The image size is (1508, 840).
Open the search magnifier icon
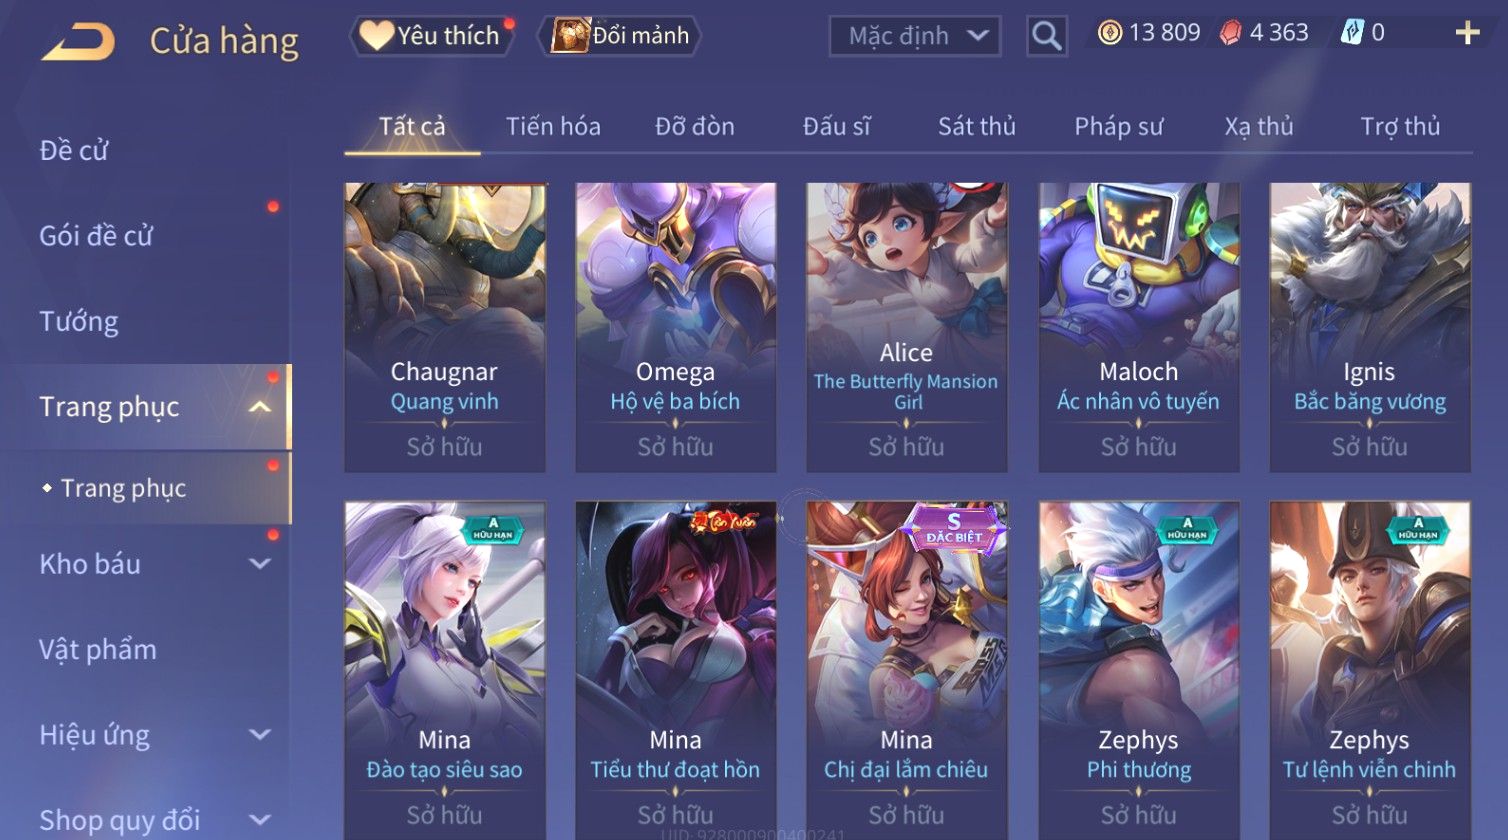coord(1046,36)
